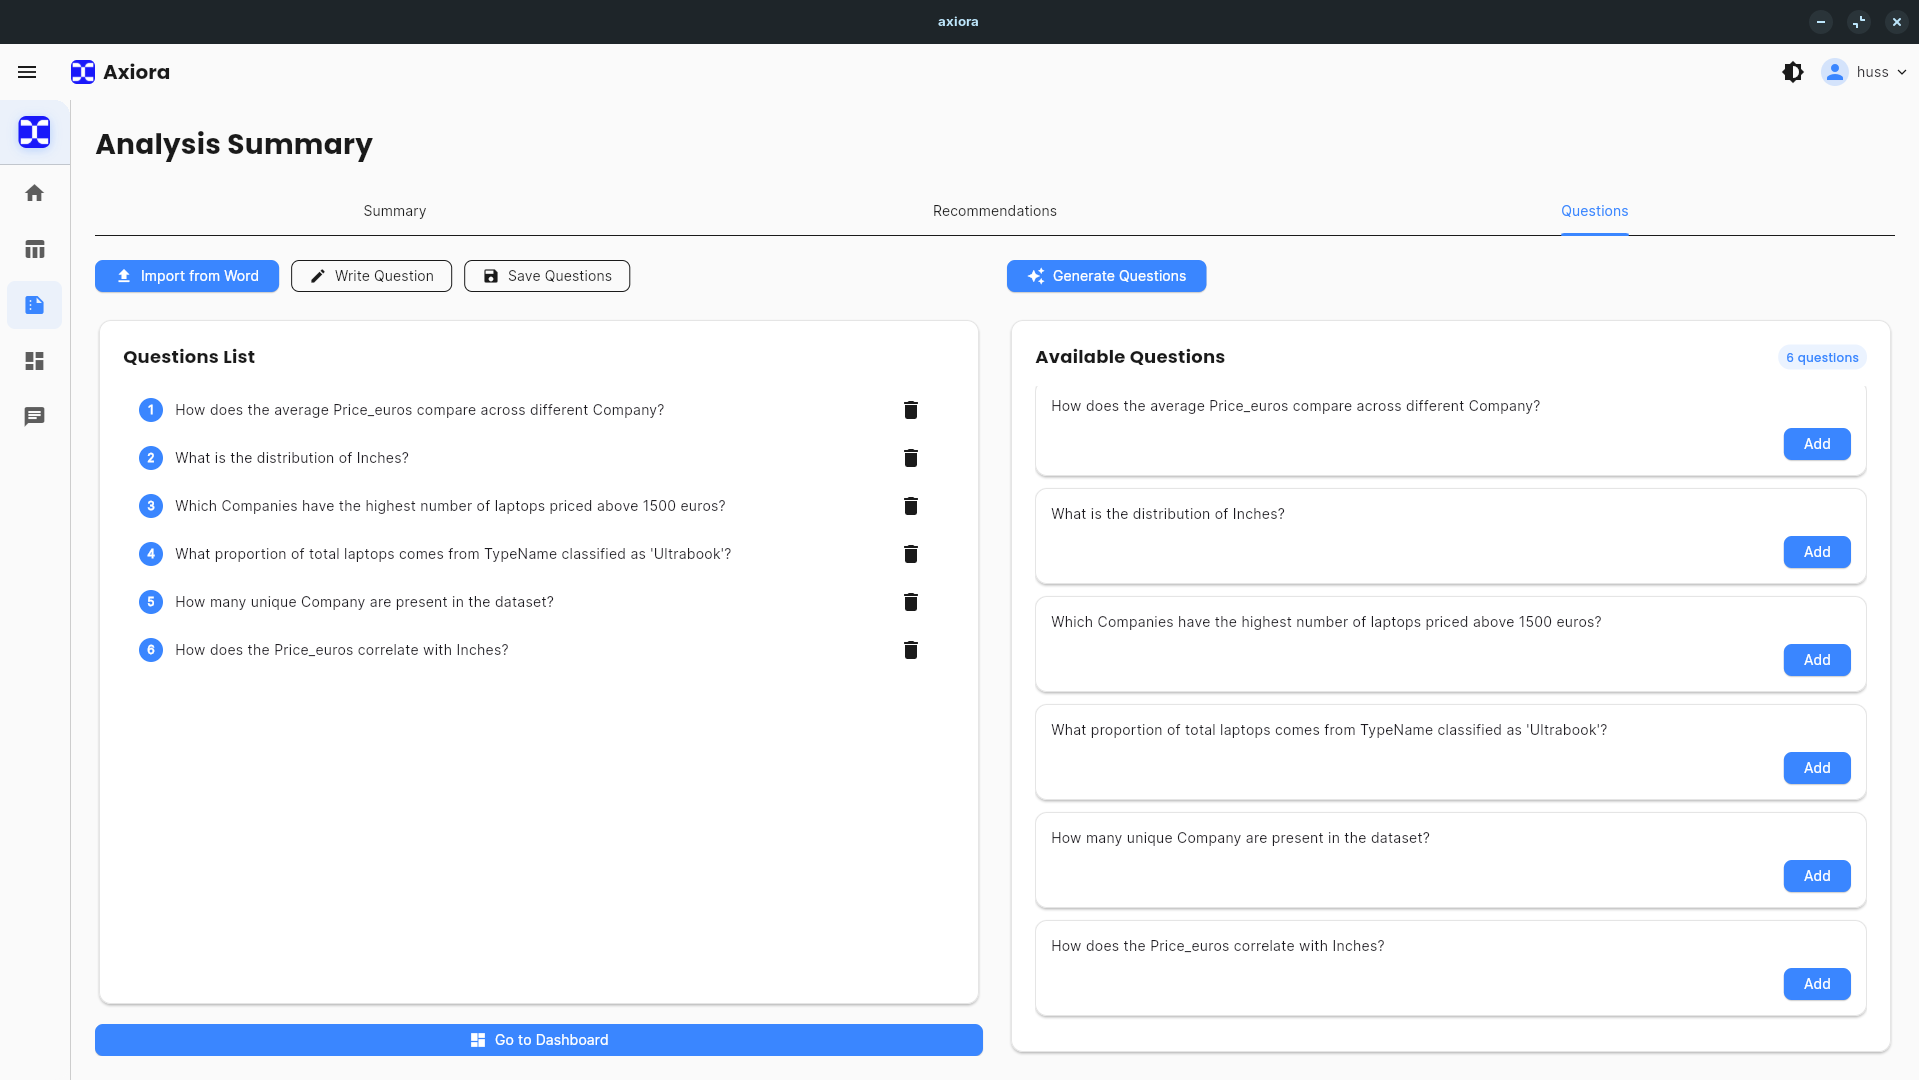
Task: Go to Dashboard using bottom button
Action: pos(538,1040)
